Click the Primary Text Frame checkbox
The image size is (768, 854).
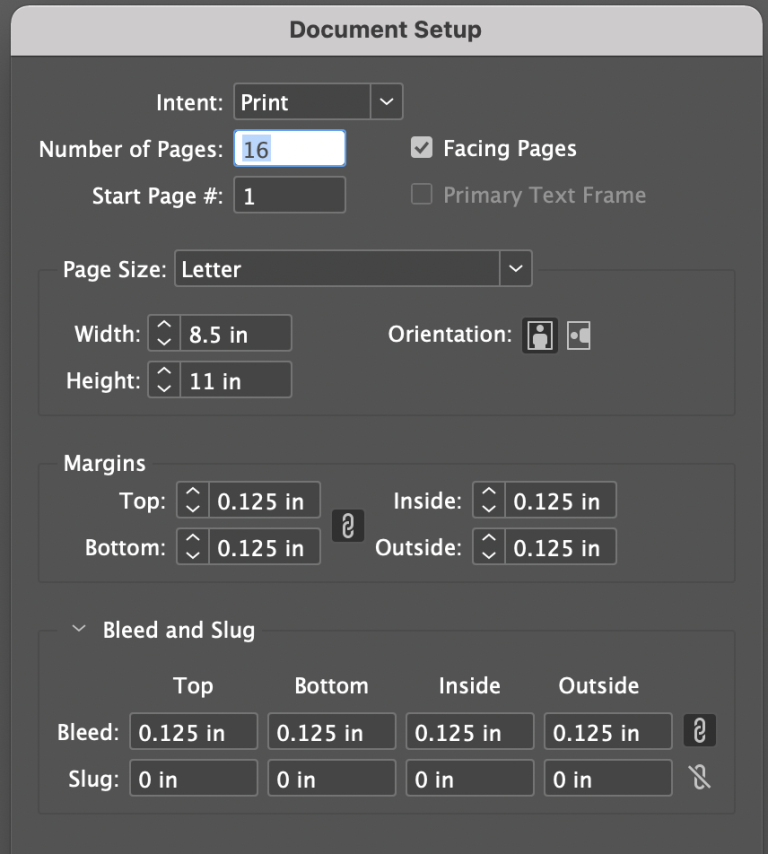click(421, 195)
